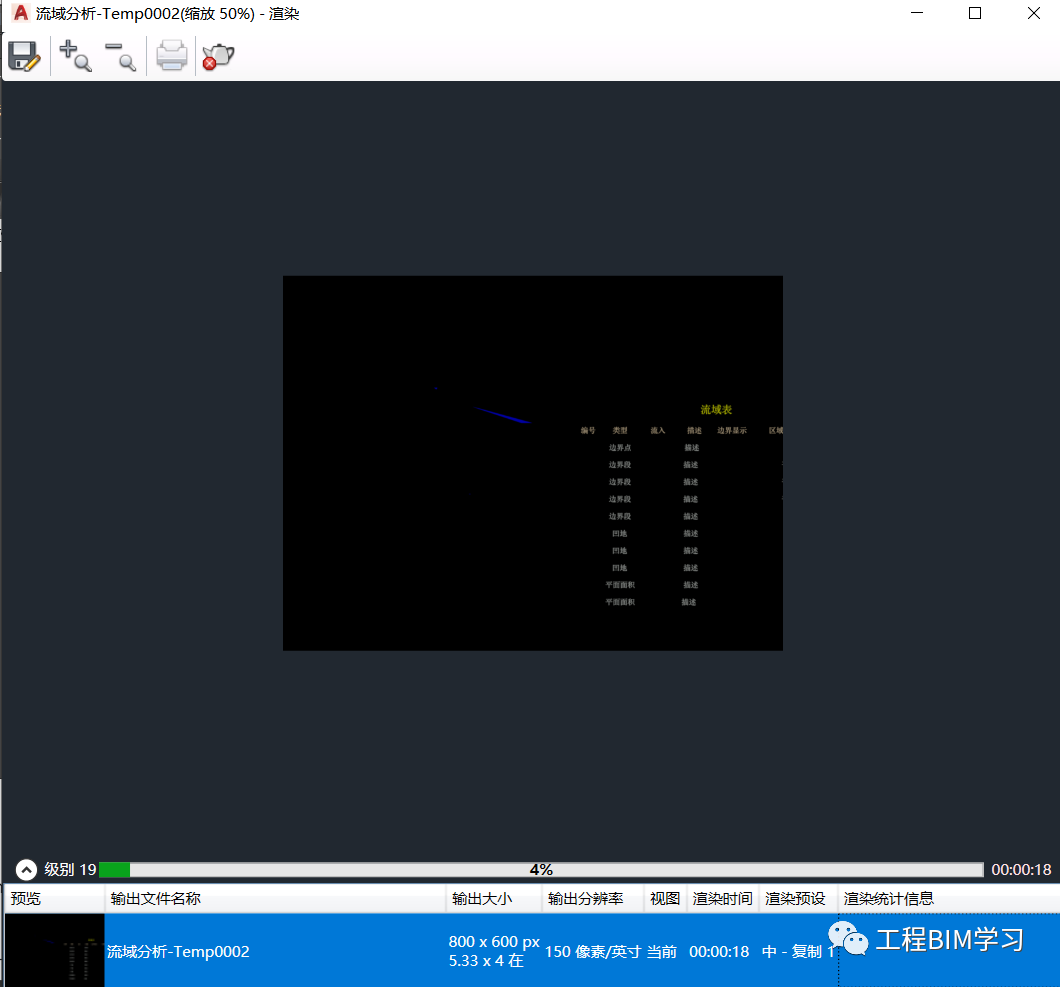
Task: Cancel rendering with the teapot icon
Action: 218,56
